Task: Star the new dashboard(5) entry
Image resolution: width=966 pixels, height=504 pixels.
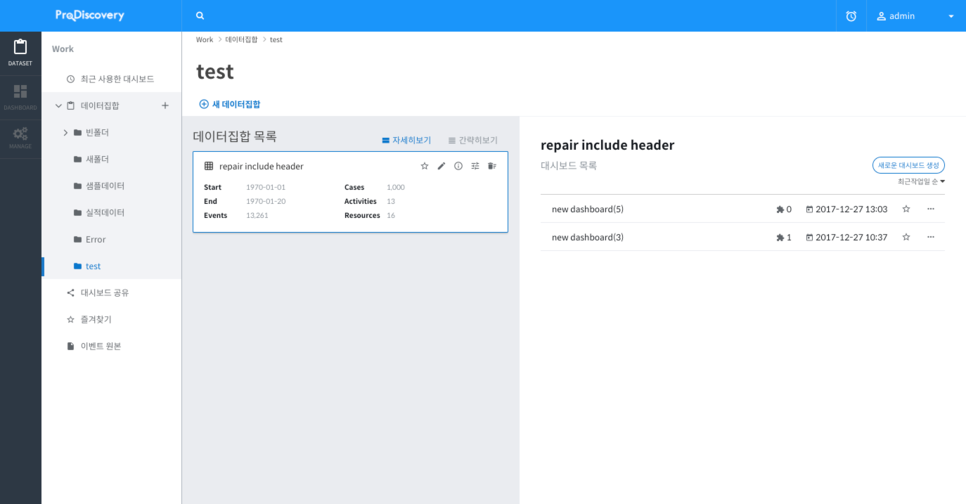Action: pos(906,209)
